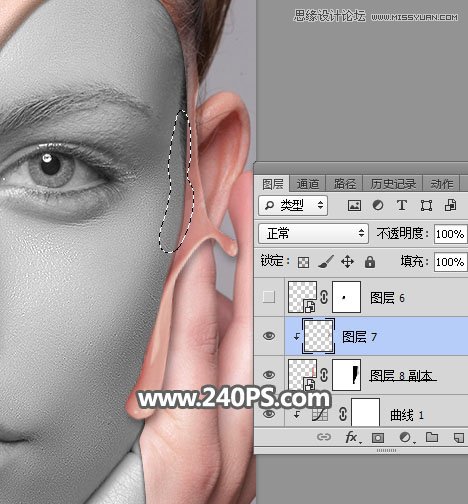Hide the 曲线 1 adjustment layer

(x=269, y=414)
